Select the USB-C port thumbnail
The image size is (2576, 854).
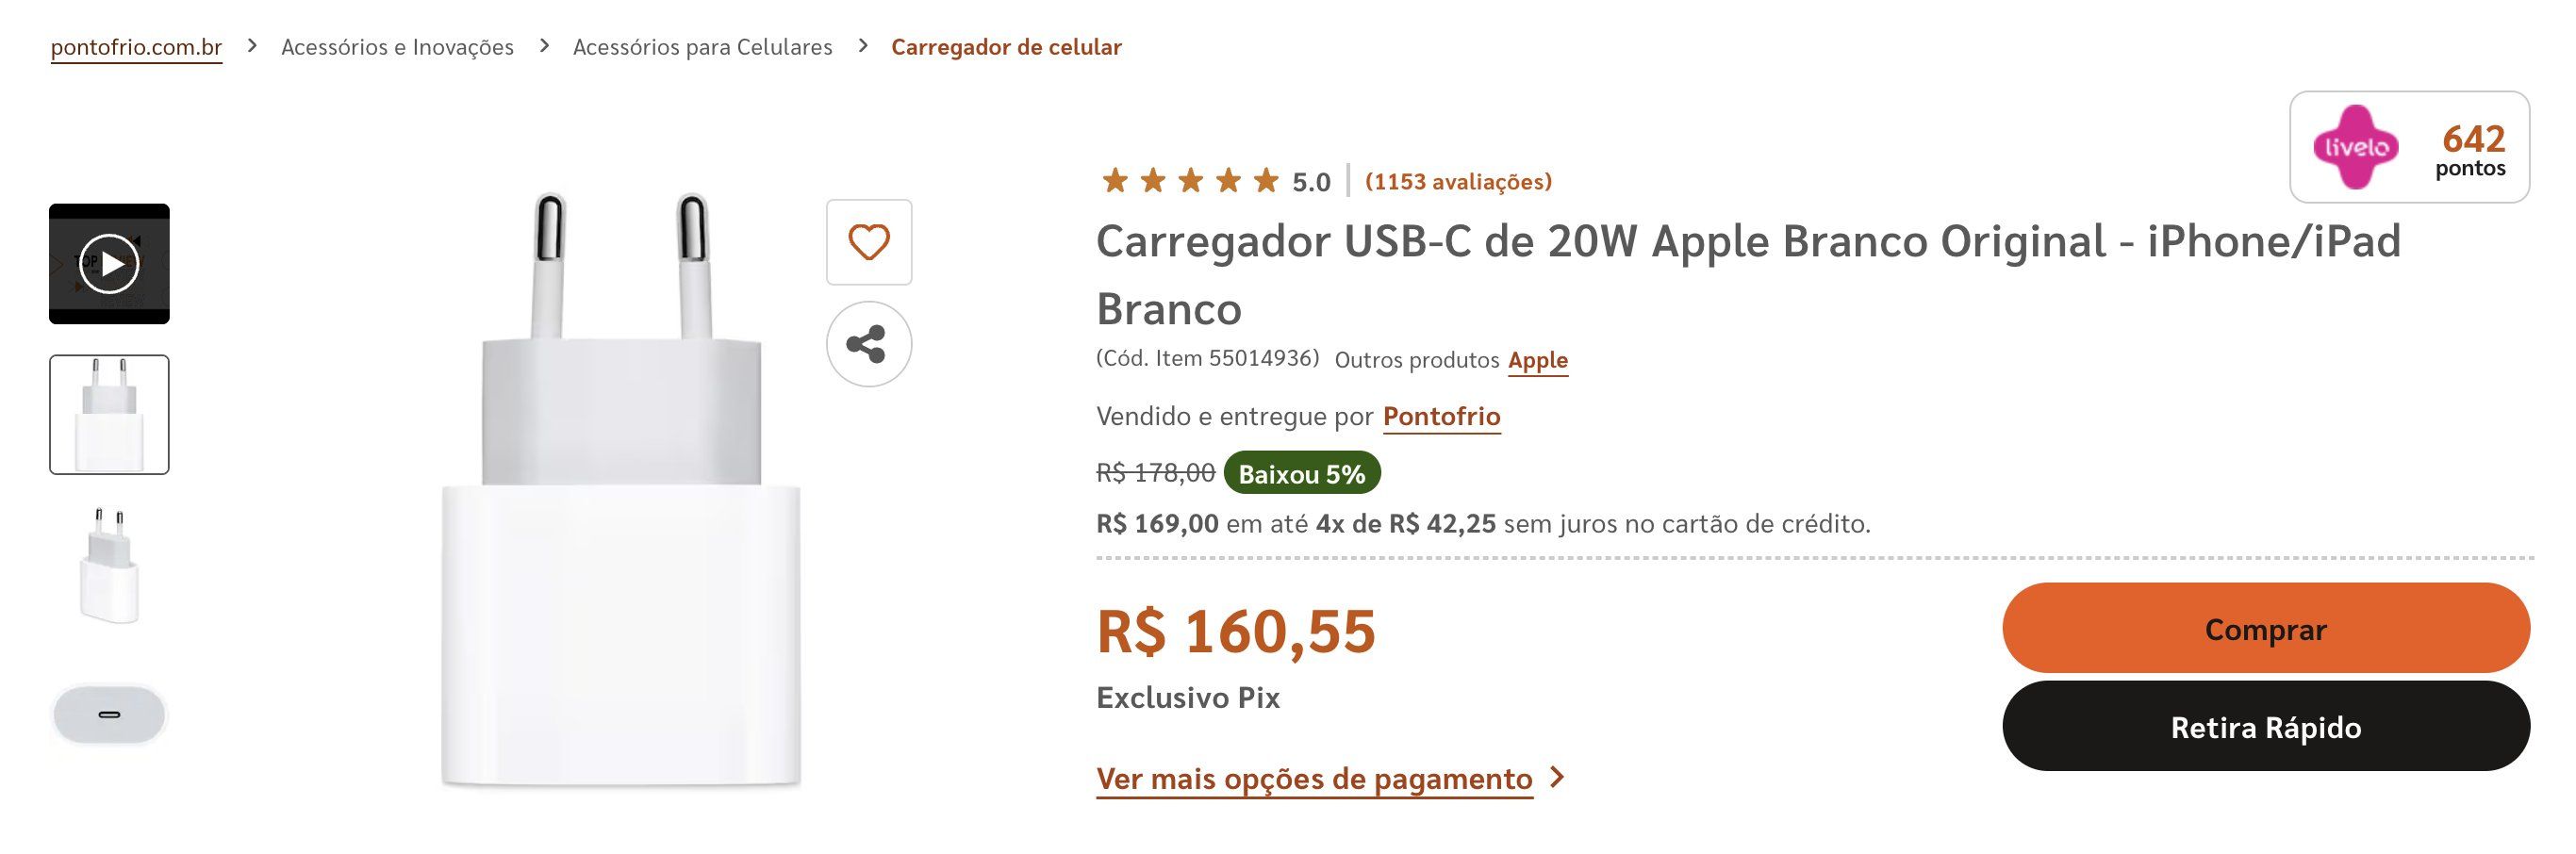[x=109, y=715]
